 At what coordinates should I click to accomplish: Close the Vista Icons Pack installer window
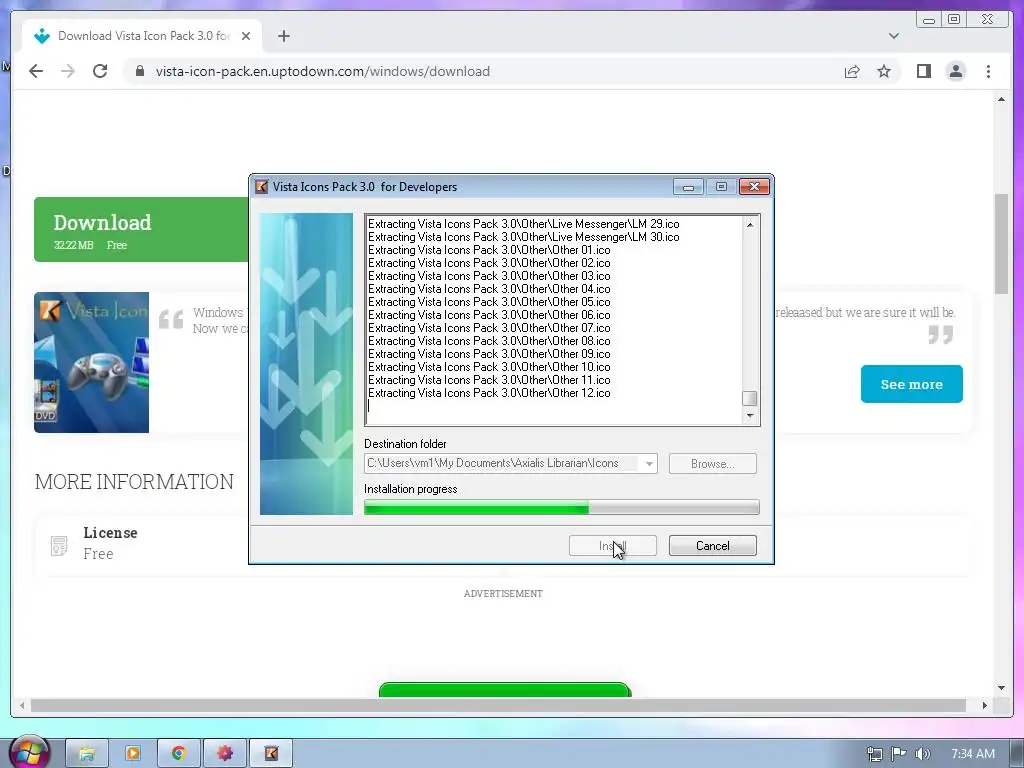coord(754,187)
